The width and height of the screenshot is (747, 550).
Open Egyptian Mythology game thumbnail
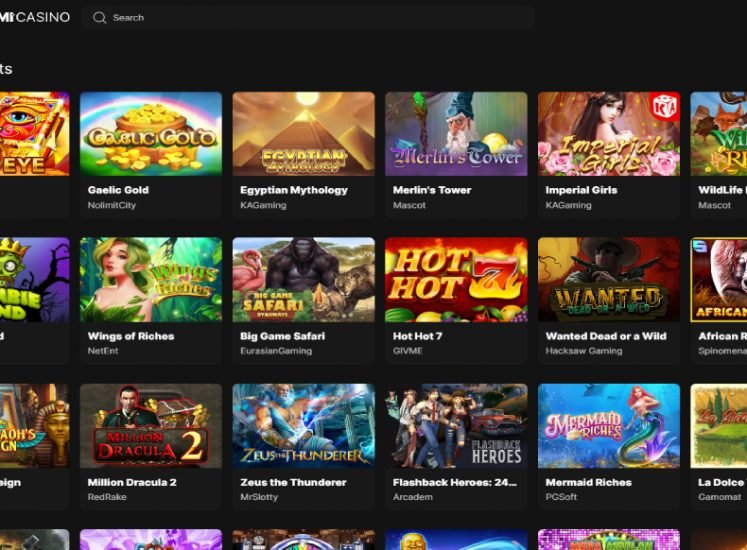pos(303,134)
